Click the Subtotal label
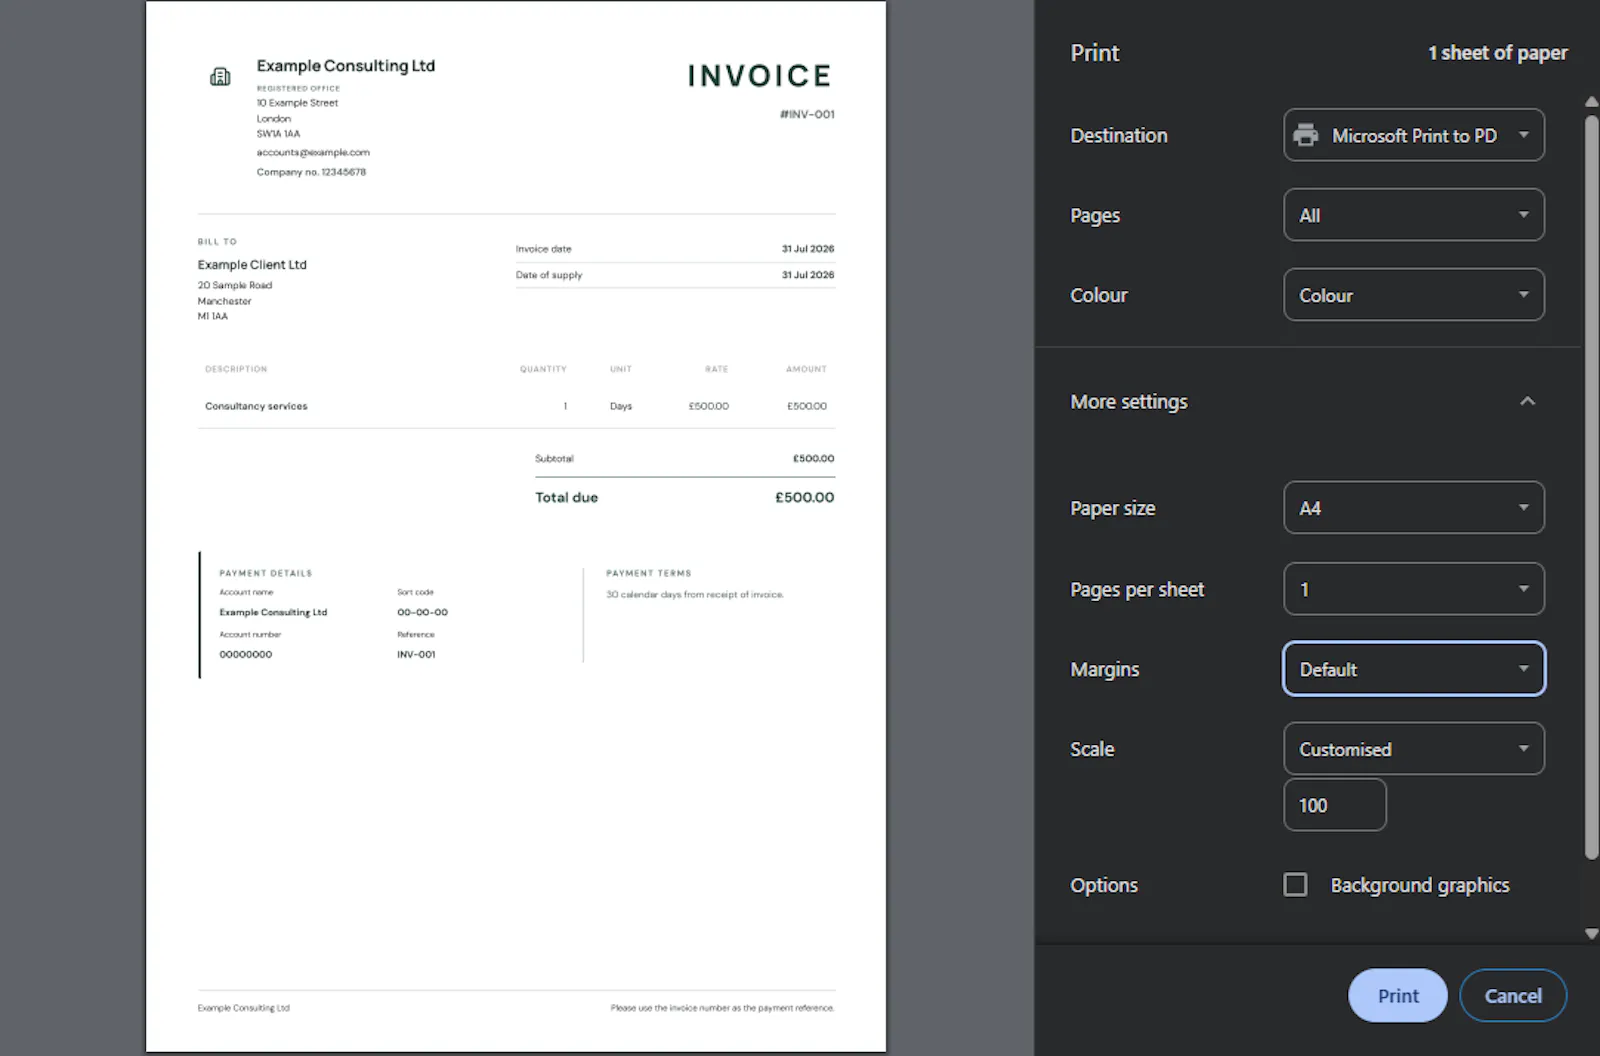The width and height of the screenshot is (1600, 1056). pos(554,459)
